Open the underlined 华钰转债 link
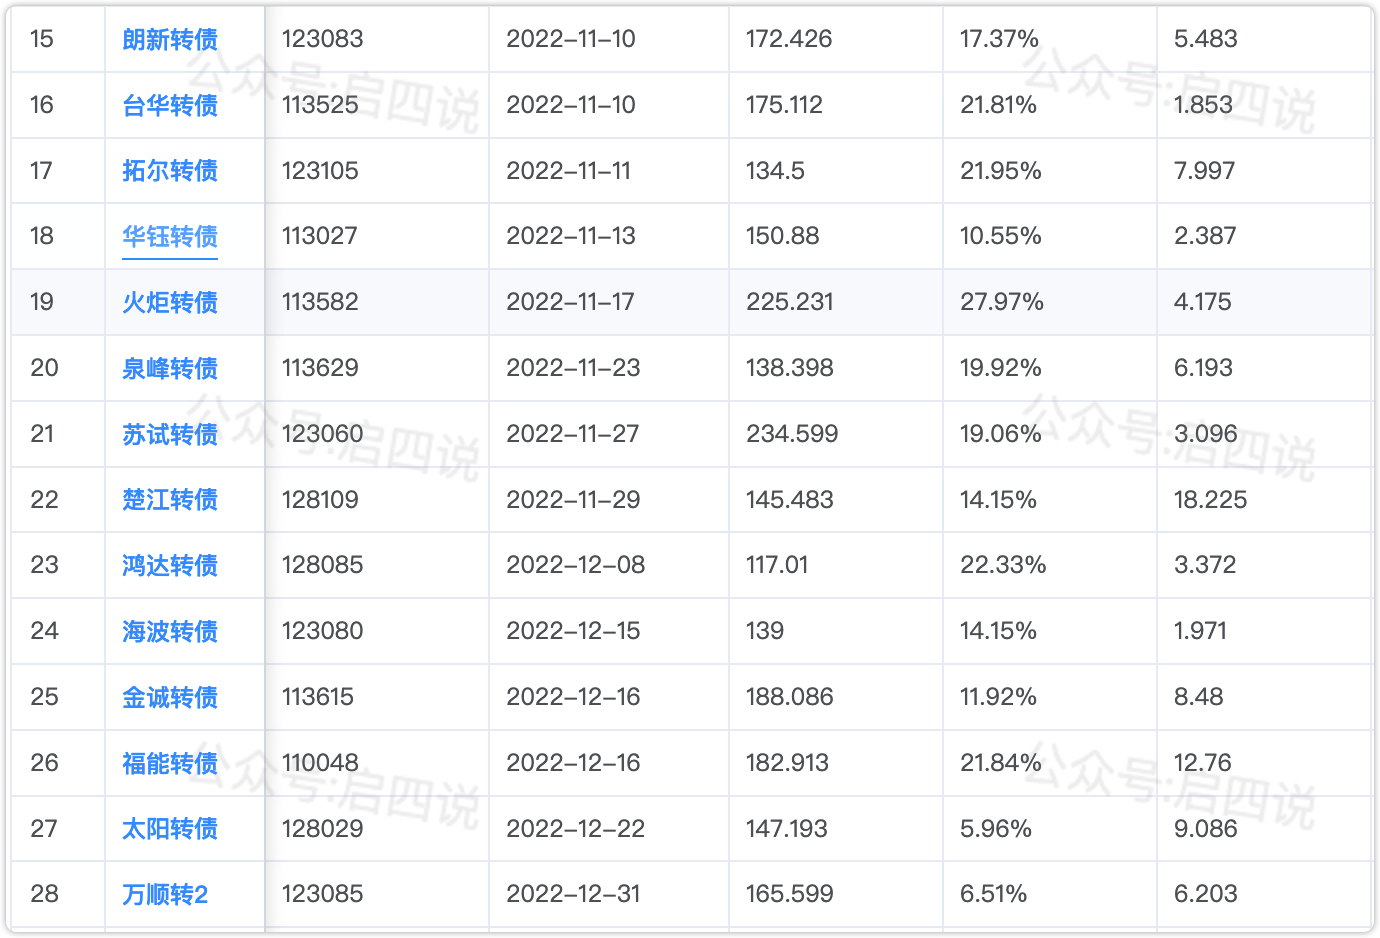1380x938 pixels. [x=170, y=237]
